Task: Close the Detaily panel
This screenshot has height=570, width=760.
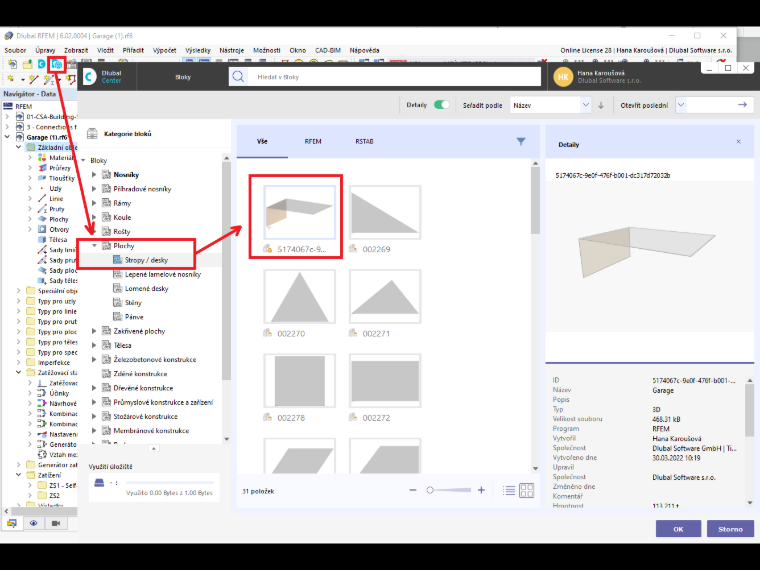Action: (738, 142)
